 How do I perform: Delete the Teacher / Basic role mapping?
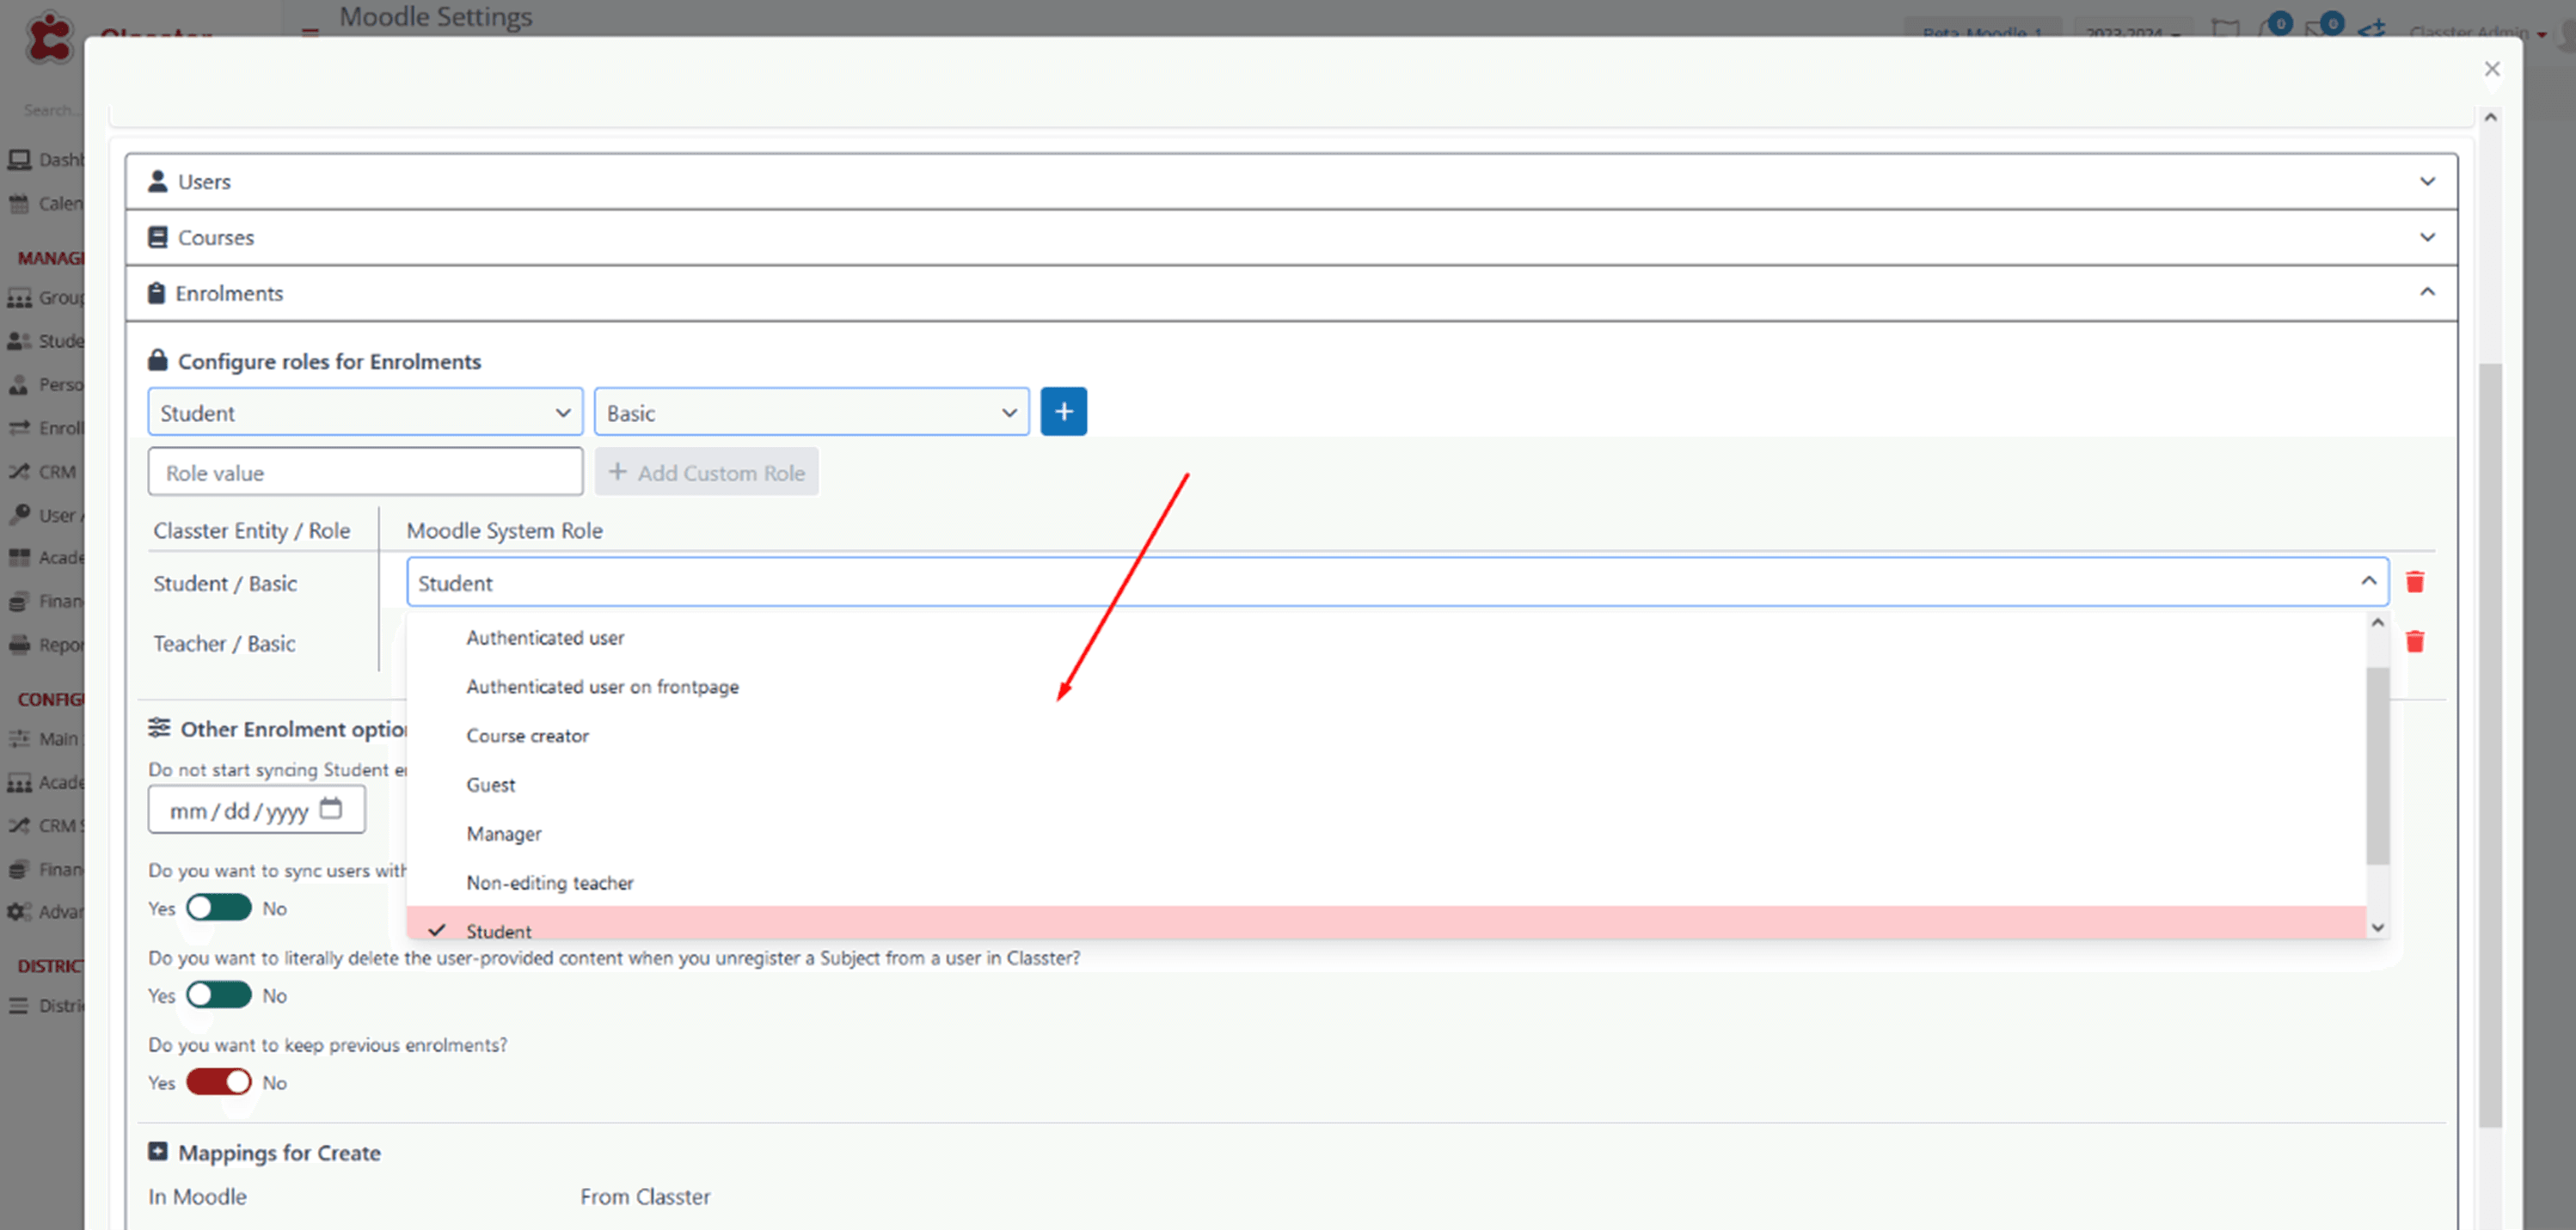[x=2414, y=642]
